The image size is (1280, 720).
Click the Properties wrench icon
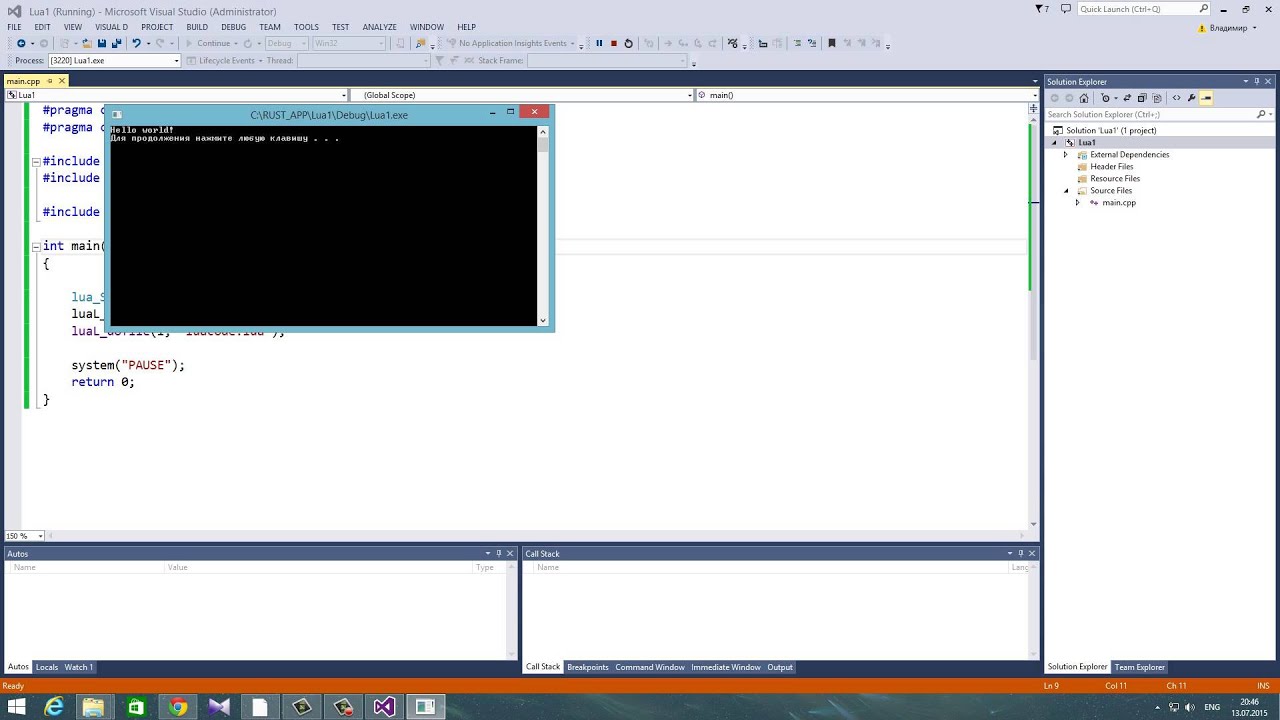point(1191,98)
